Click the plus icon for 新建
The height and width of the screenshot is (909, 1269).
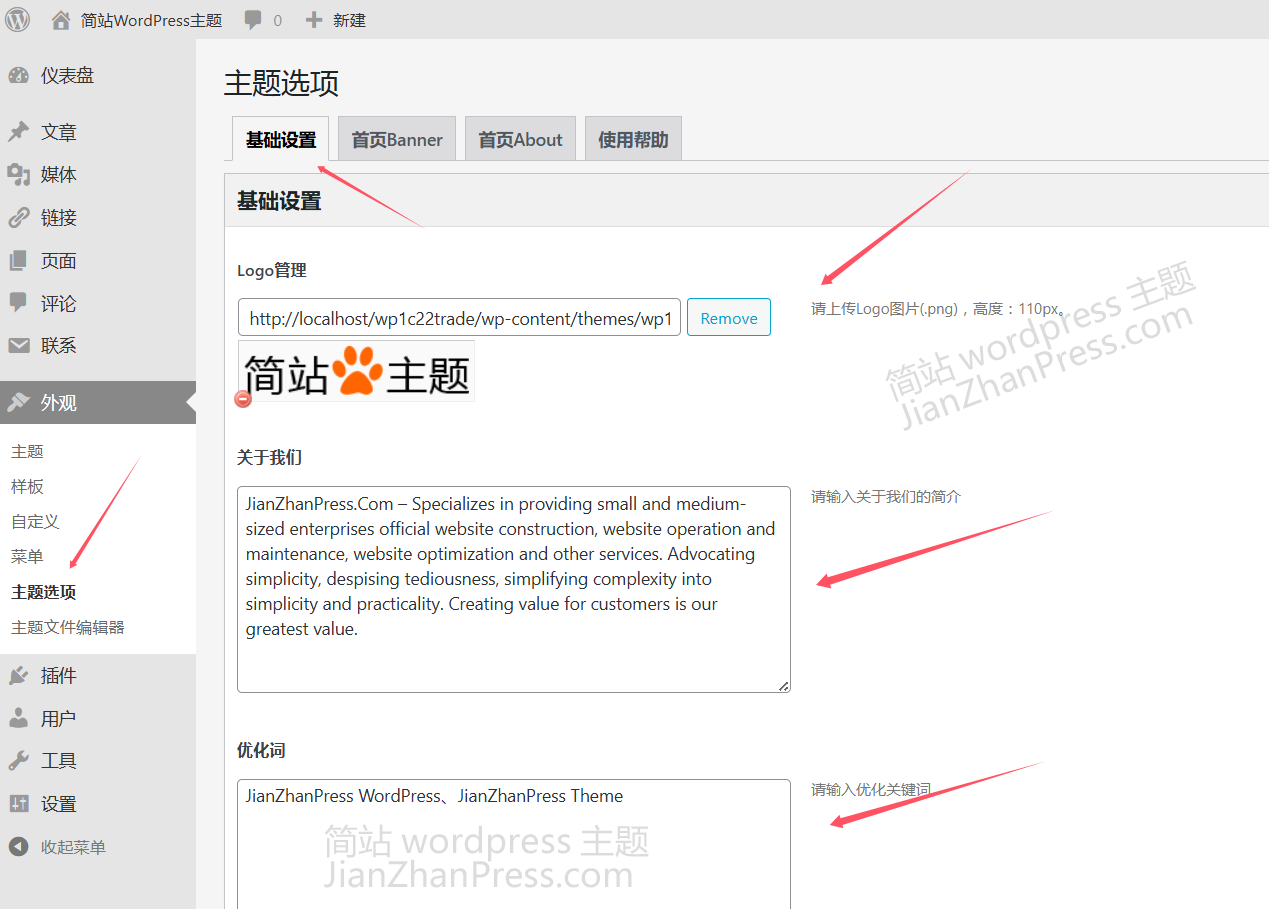[x=314, y=20]
